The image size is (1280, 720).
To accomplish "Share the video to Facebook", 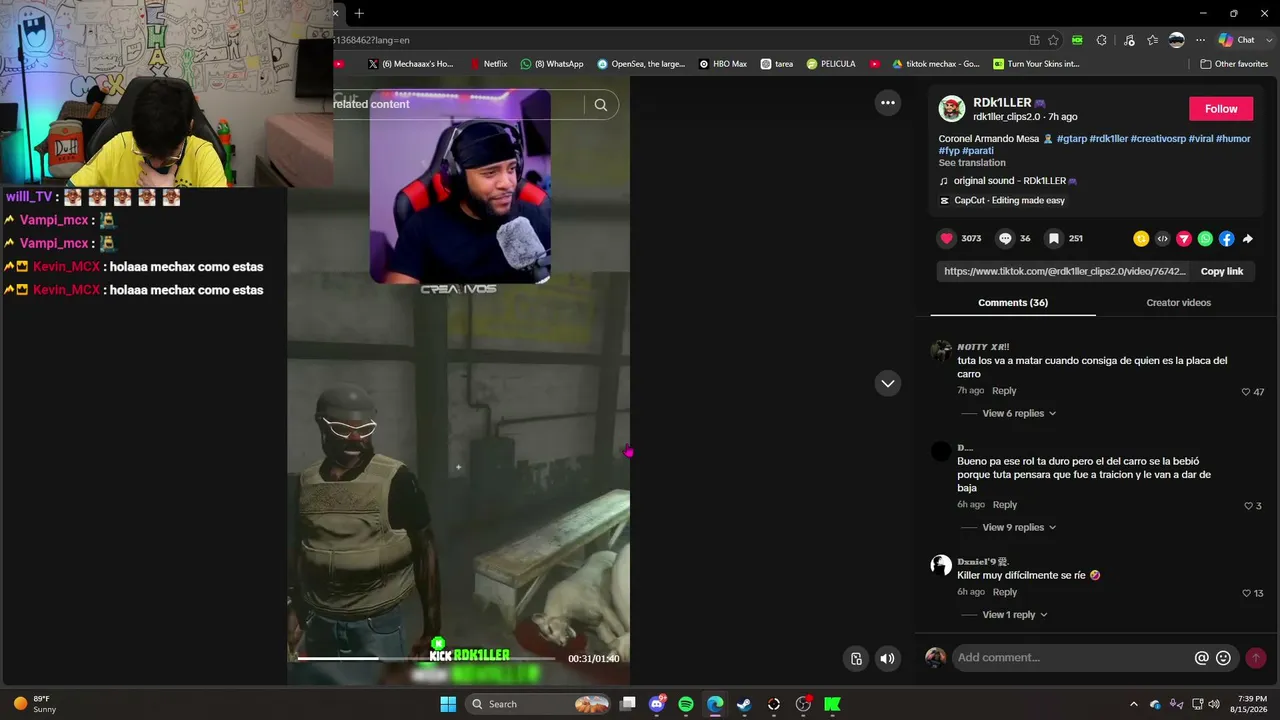I will pos(1226,239).
